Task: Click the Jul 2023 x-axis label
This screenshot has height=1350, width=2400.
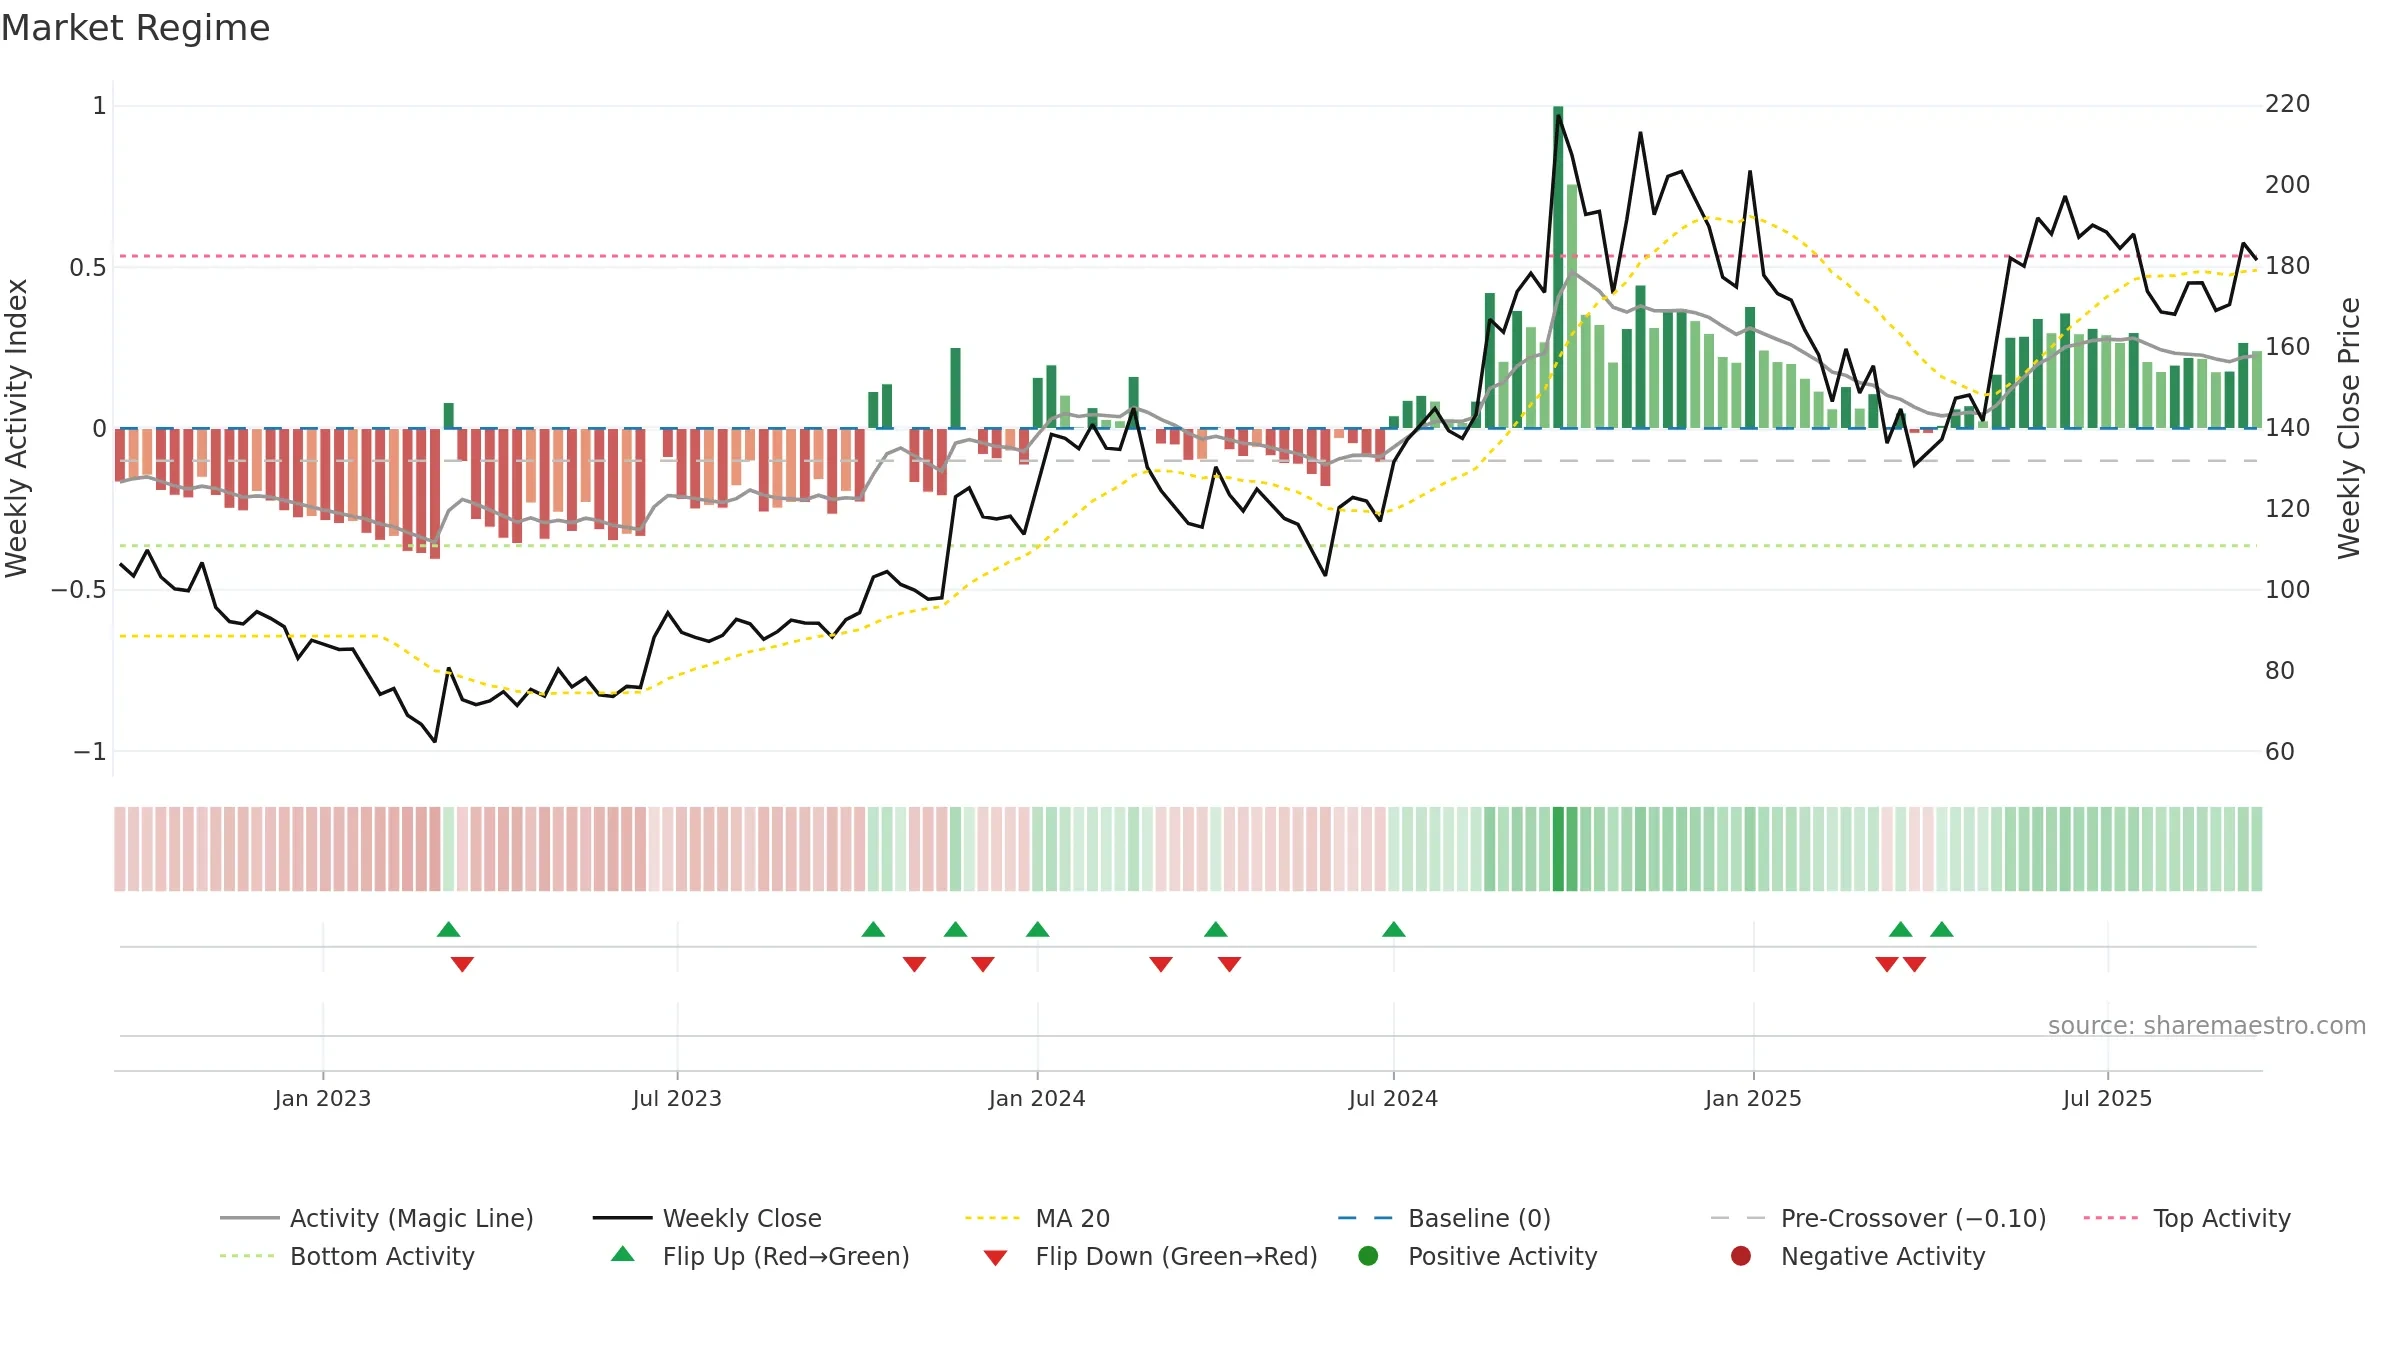Action: tap(677, 1098)
